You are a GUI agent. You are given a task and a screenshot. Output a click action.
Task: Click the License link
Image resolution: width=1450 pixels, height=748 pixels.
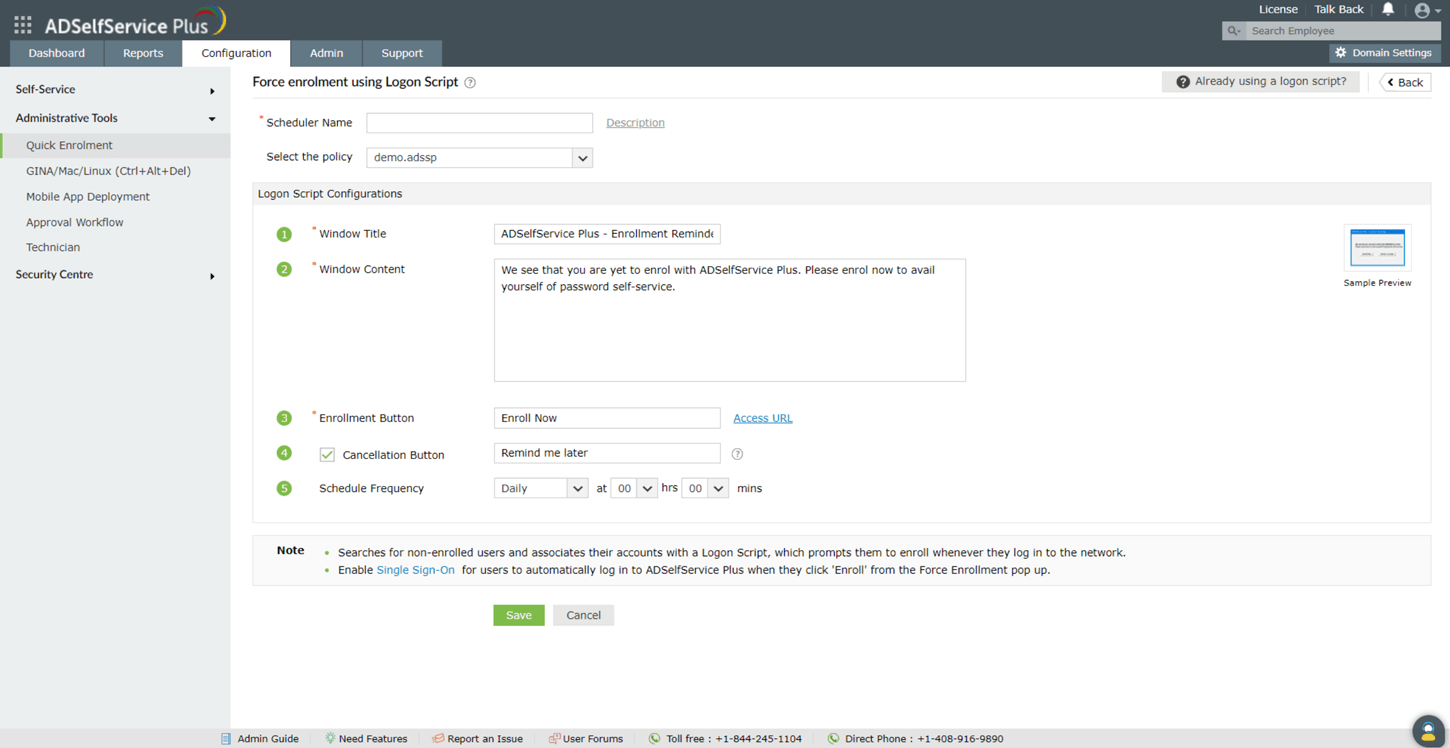1278,10
